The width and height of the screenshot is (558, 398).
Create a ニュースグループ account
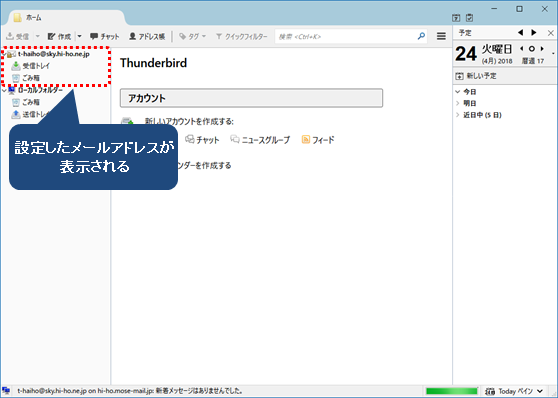click(260, 140)
